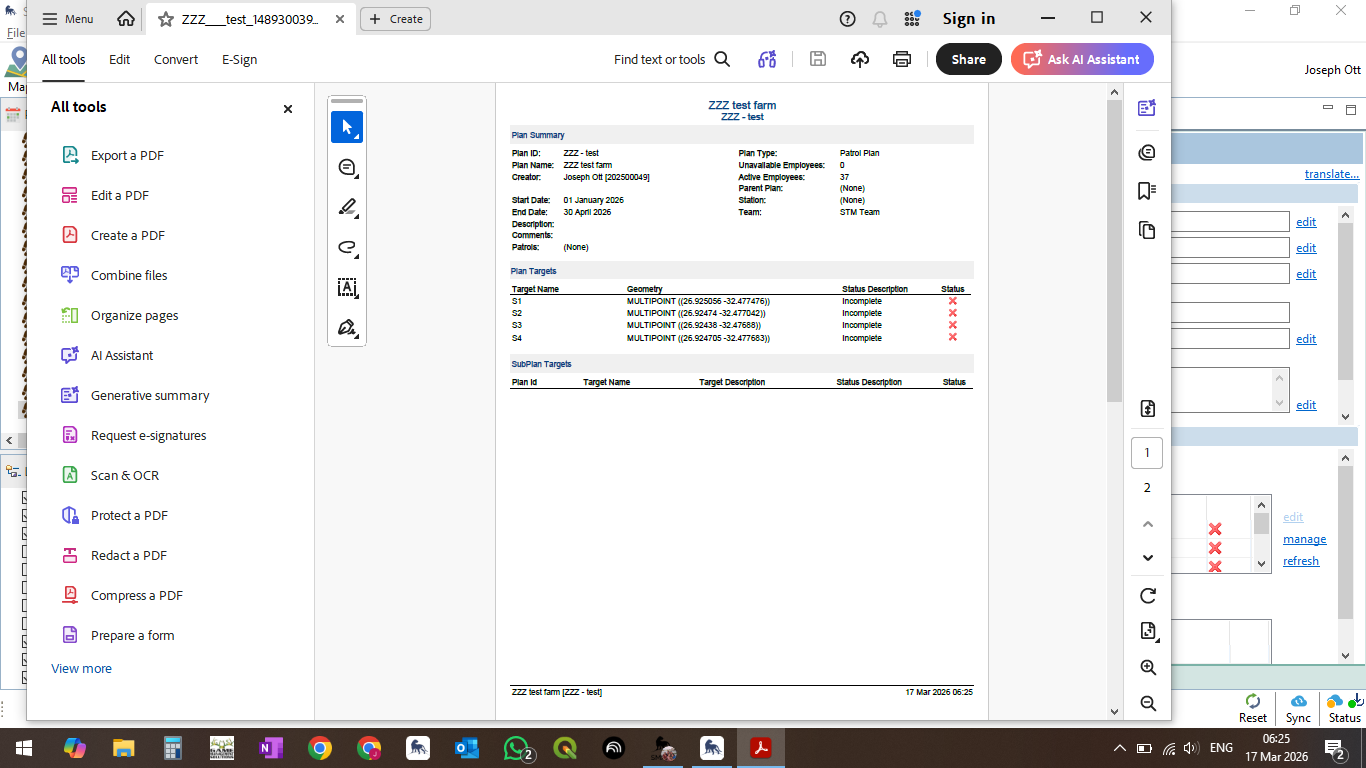This screenshot has height=768, width=1366.
Task: Click the Ask AI Assistant button
Action: (x=1082, y=59)
